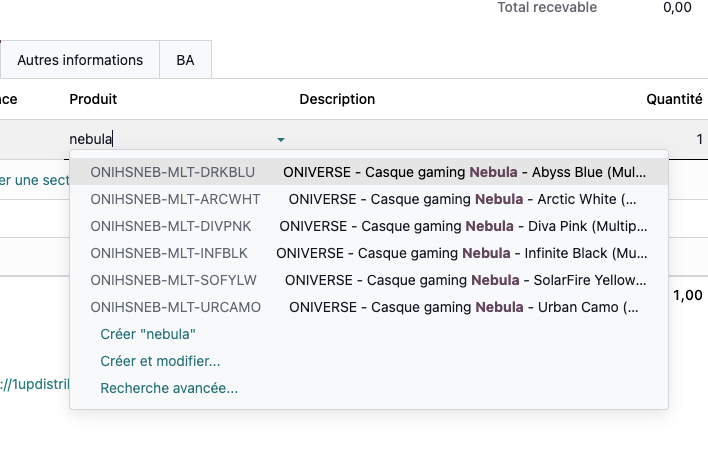
Task: Click the Total recevable label
Action: (547, 7)
